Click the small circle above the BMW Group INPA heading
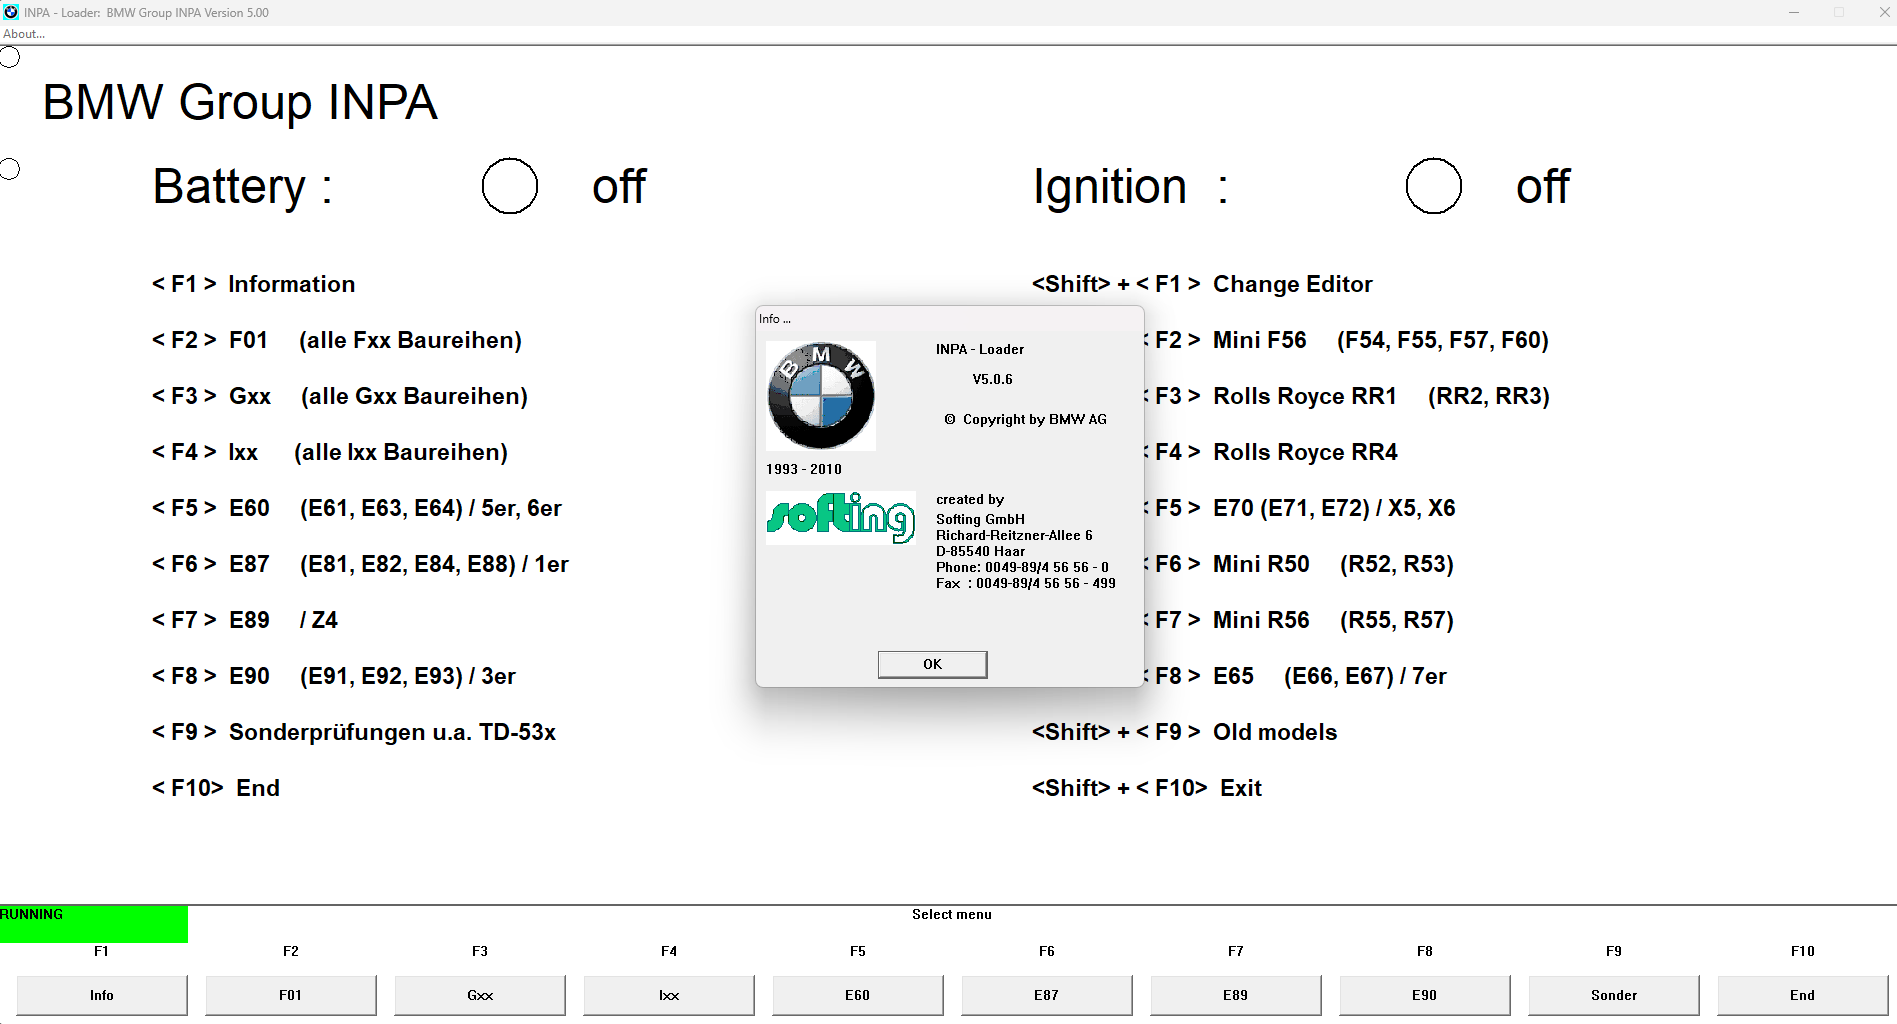Screen dimensions: 1897x1024 [10, 57]
